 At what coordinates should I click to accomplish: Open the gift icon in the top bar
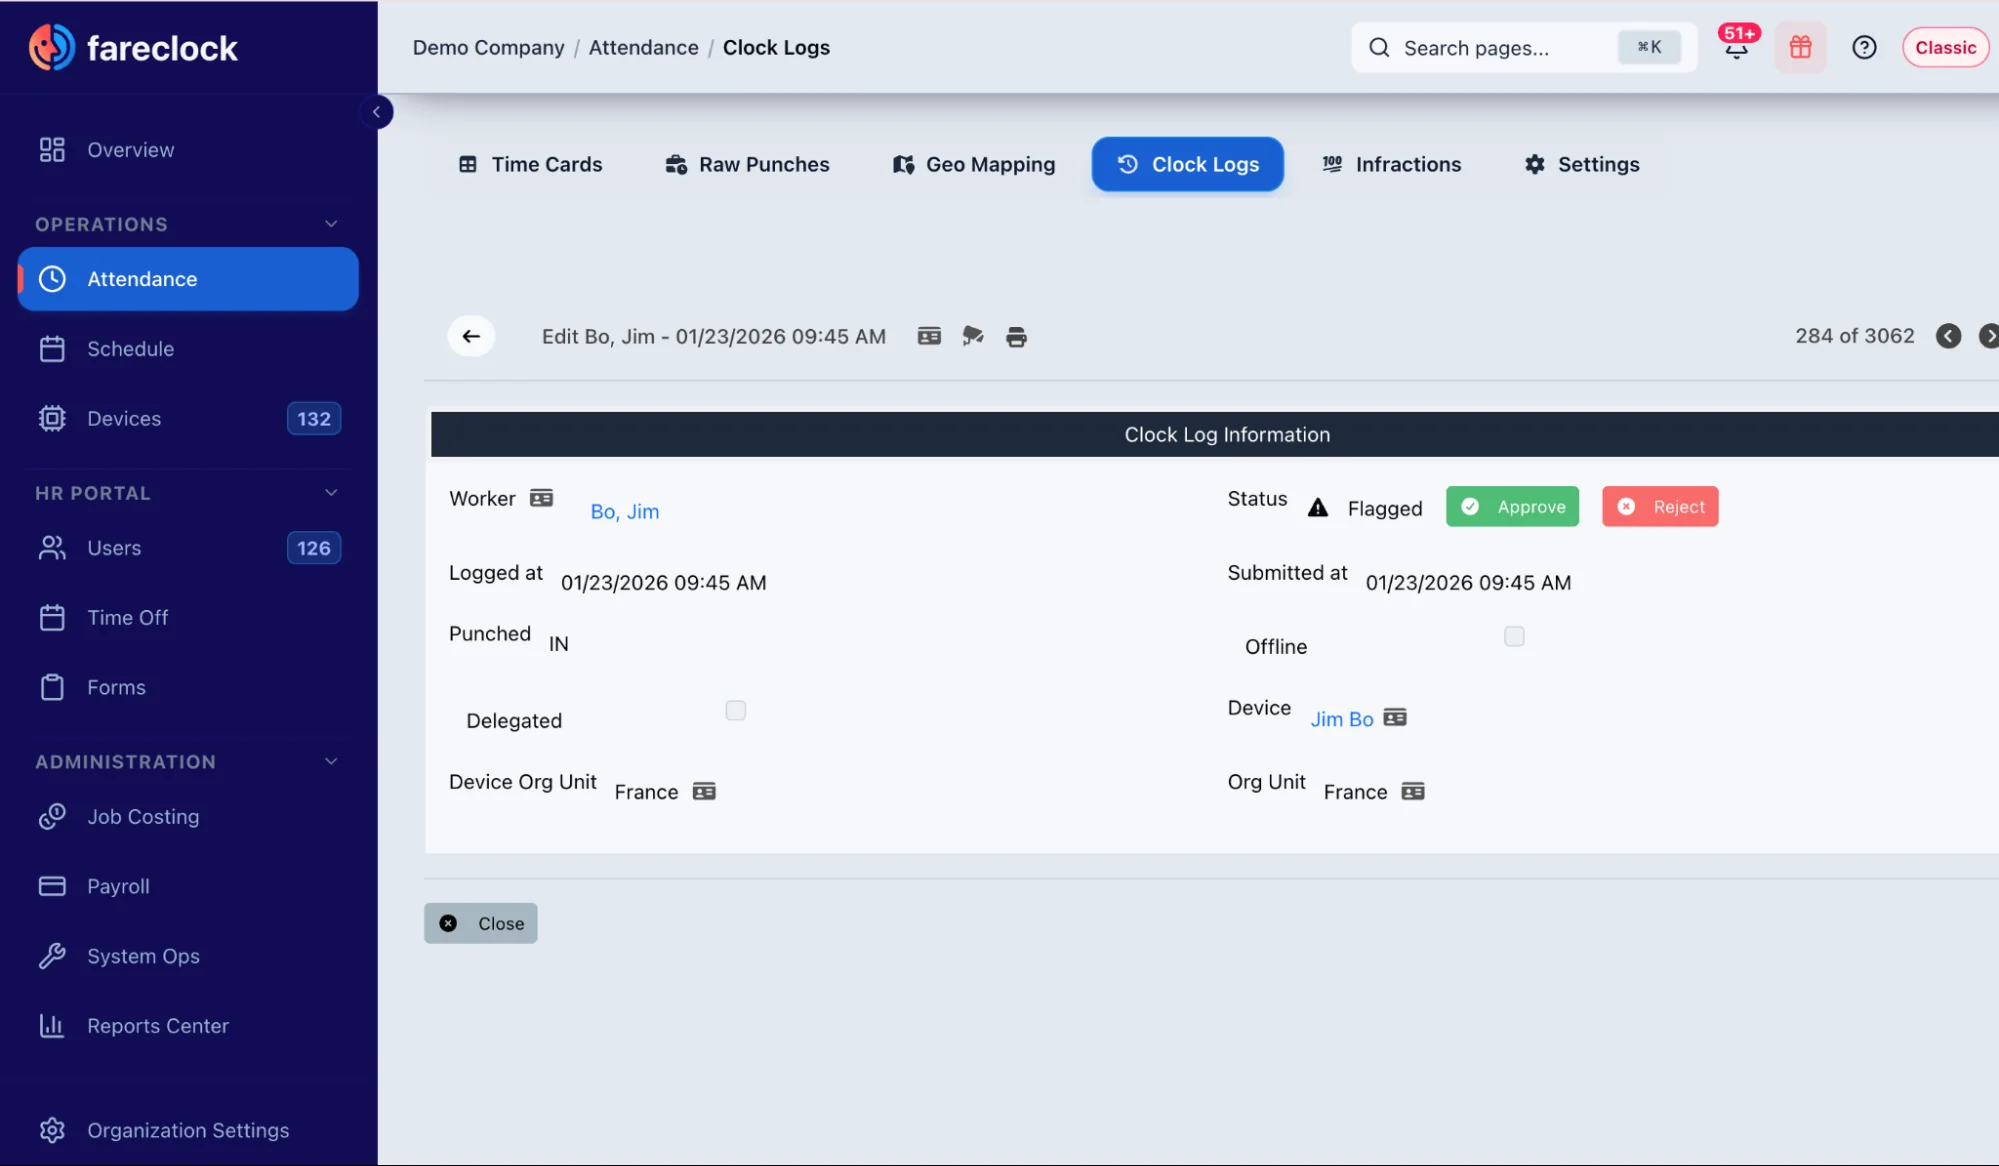pyautogui.click(x=1800, y=47)
